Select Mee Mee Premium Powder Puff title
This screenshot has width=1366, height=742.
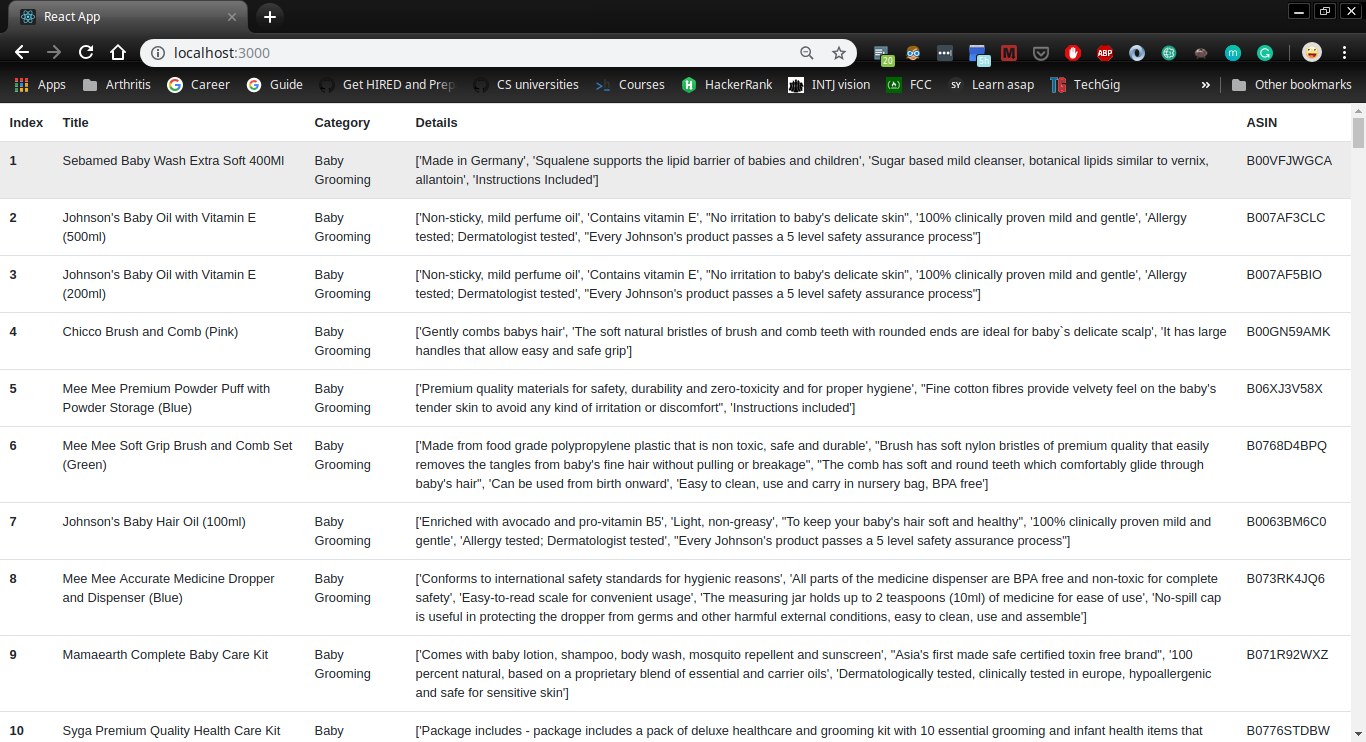[x=166, y=398]
